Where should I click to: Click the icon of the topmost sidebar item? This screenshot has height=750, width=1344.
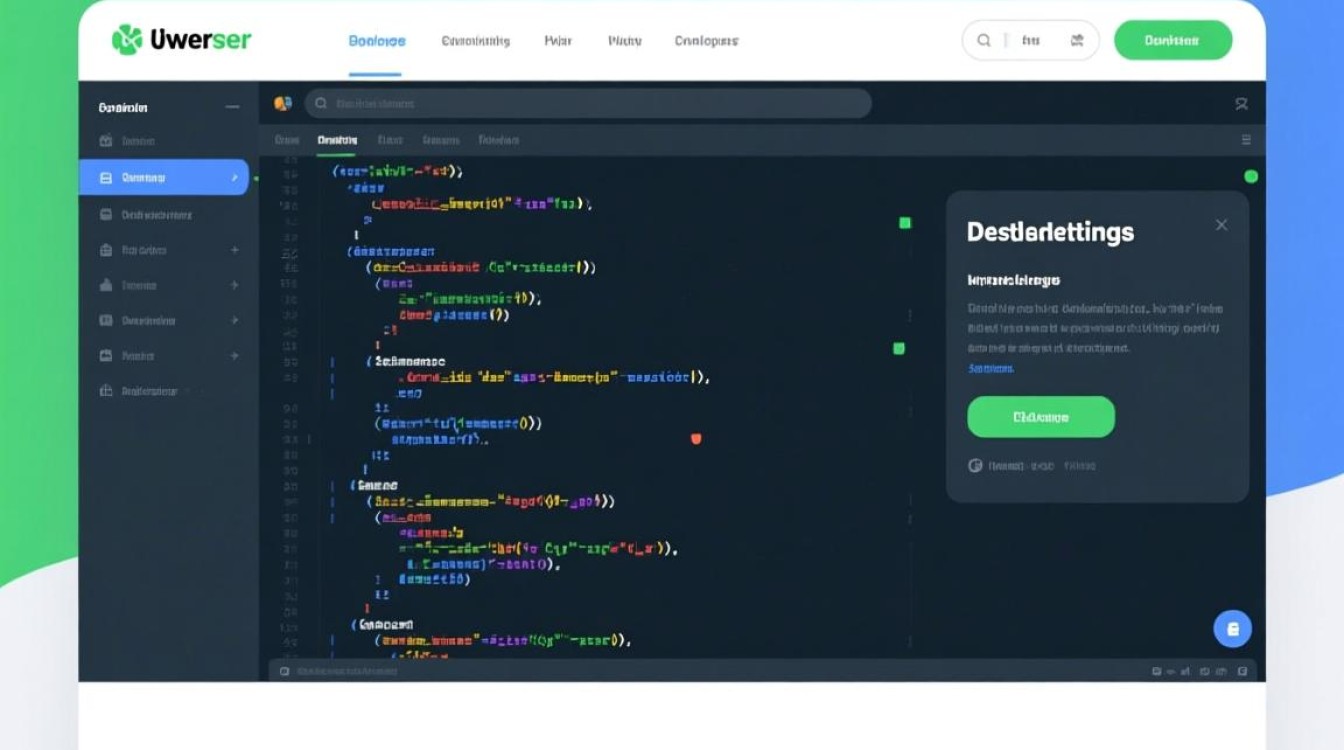(x=106, y=142)
